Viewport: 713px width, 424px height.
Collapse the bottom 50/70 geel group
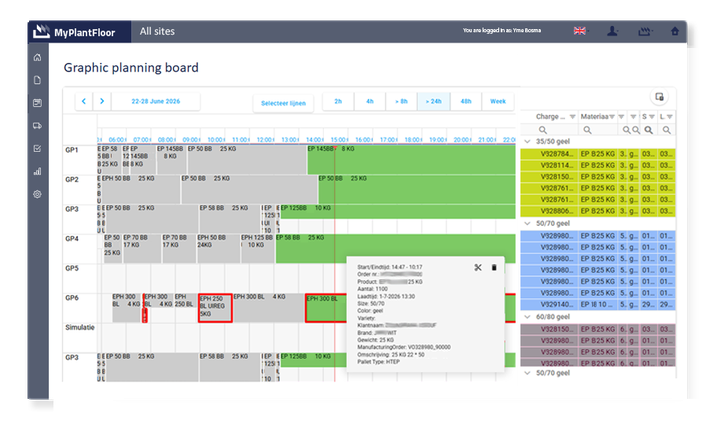click(x=527, y=373)
